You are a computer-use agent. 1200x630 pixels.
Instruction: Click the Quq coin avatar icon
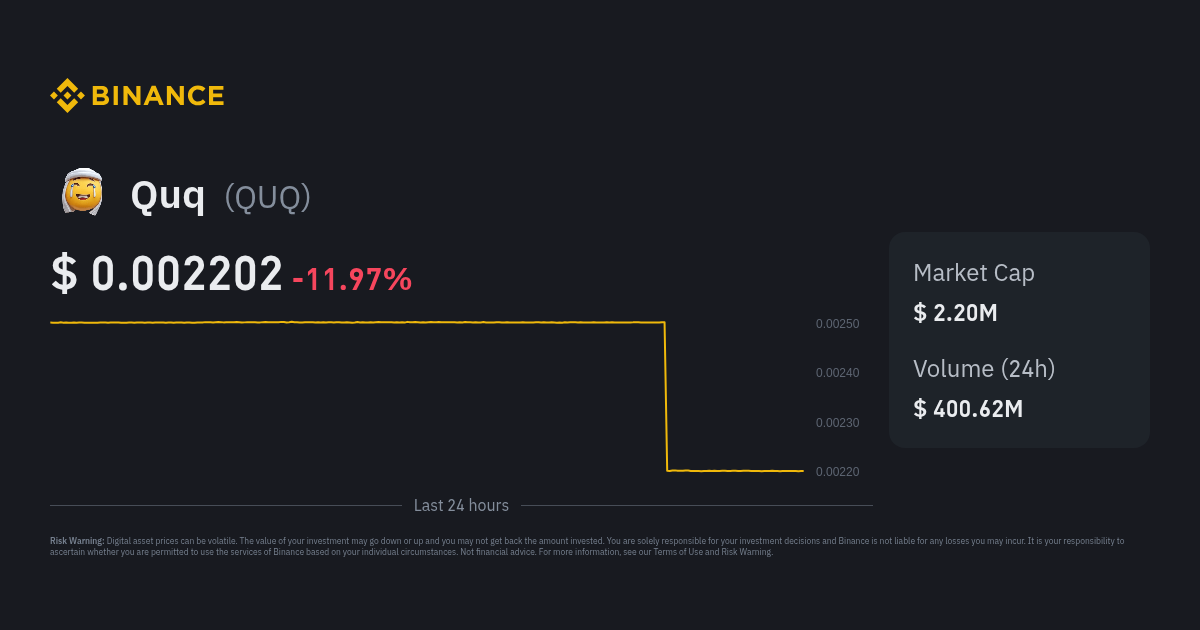[x=82, y=193]
